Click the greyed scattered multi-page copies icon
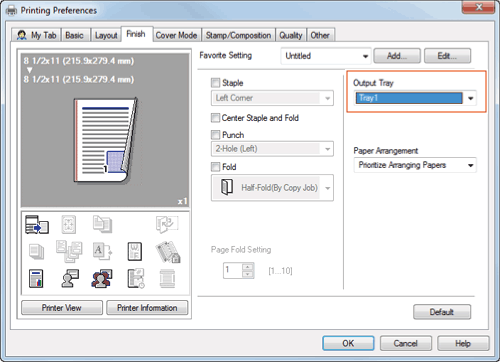 69,251
